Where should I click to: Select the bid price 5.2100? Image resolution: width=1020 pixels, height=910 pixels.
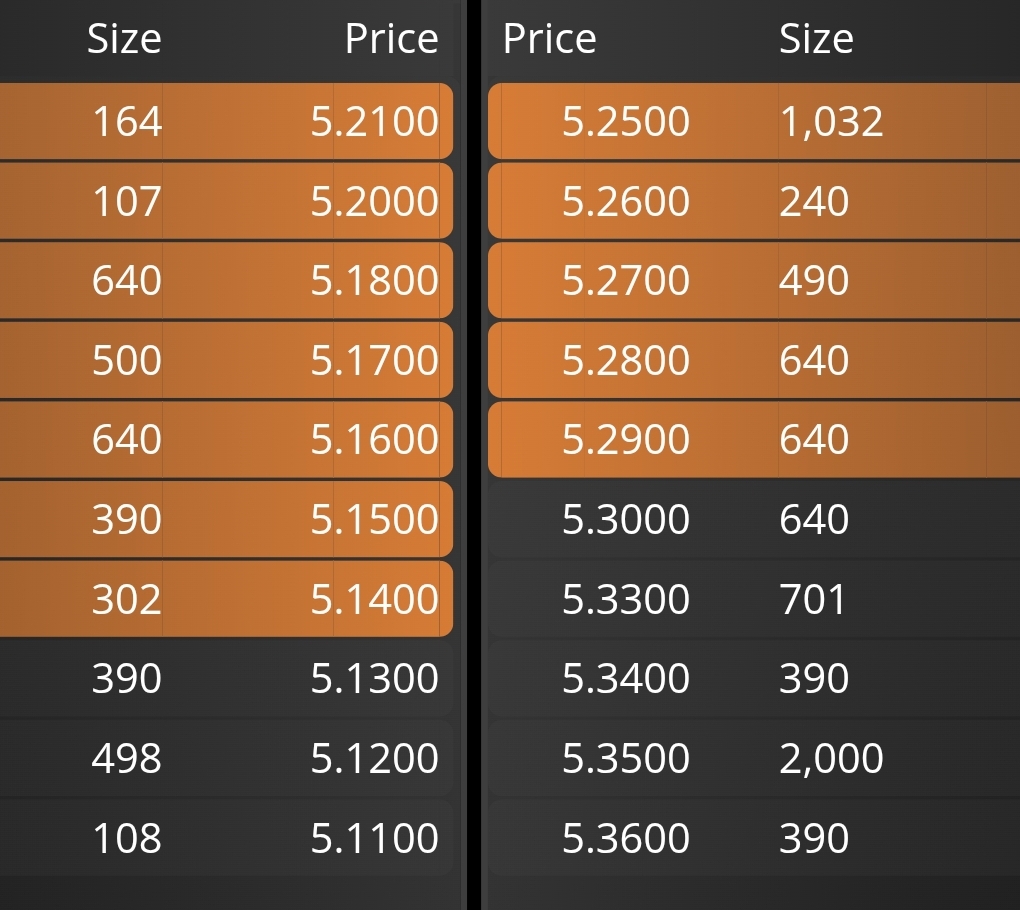(375, 121)
